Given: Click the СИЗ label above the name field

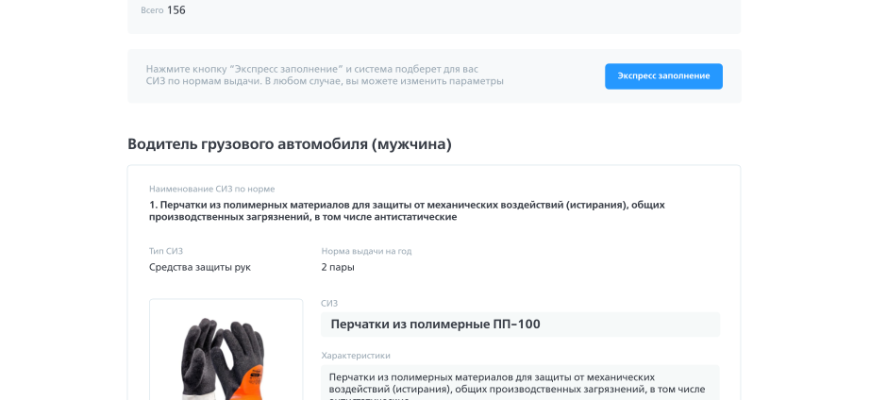Looking at the screenshot, I should tap(329, 303).
